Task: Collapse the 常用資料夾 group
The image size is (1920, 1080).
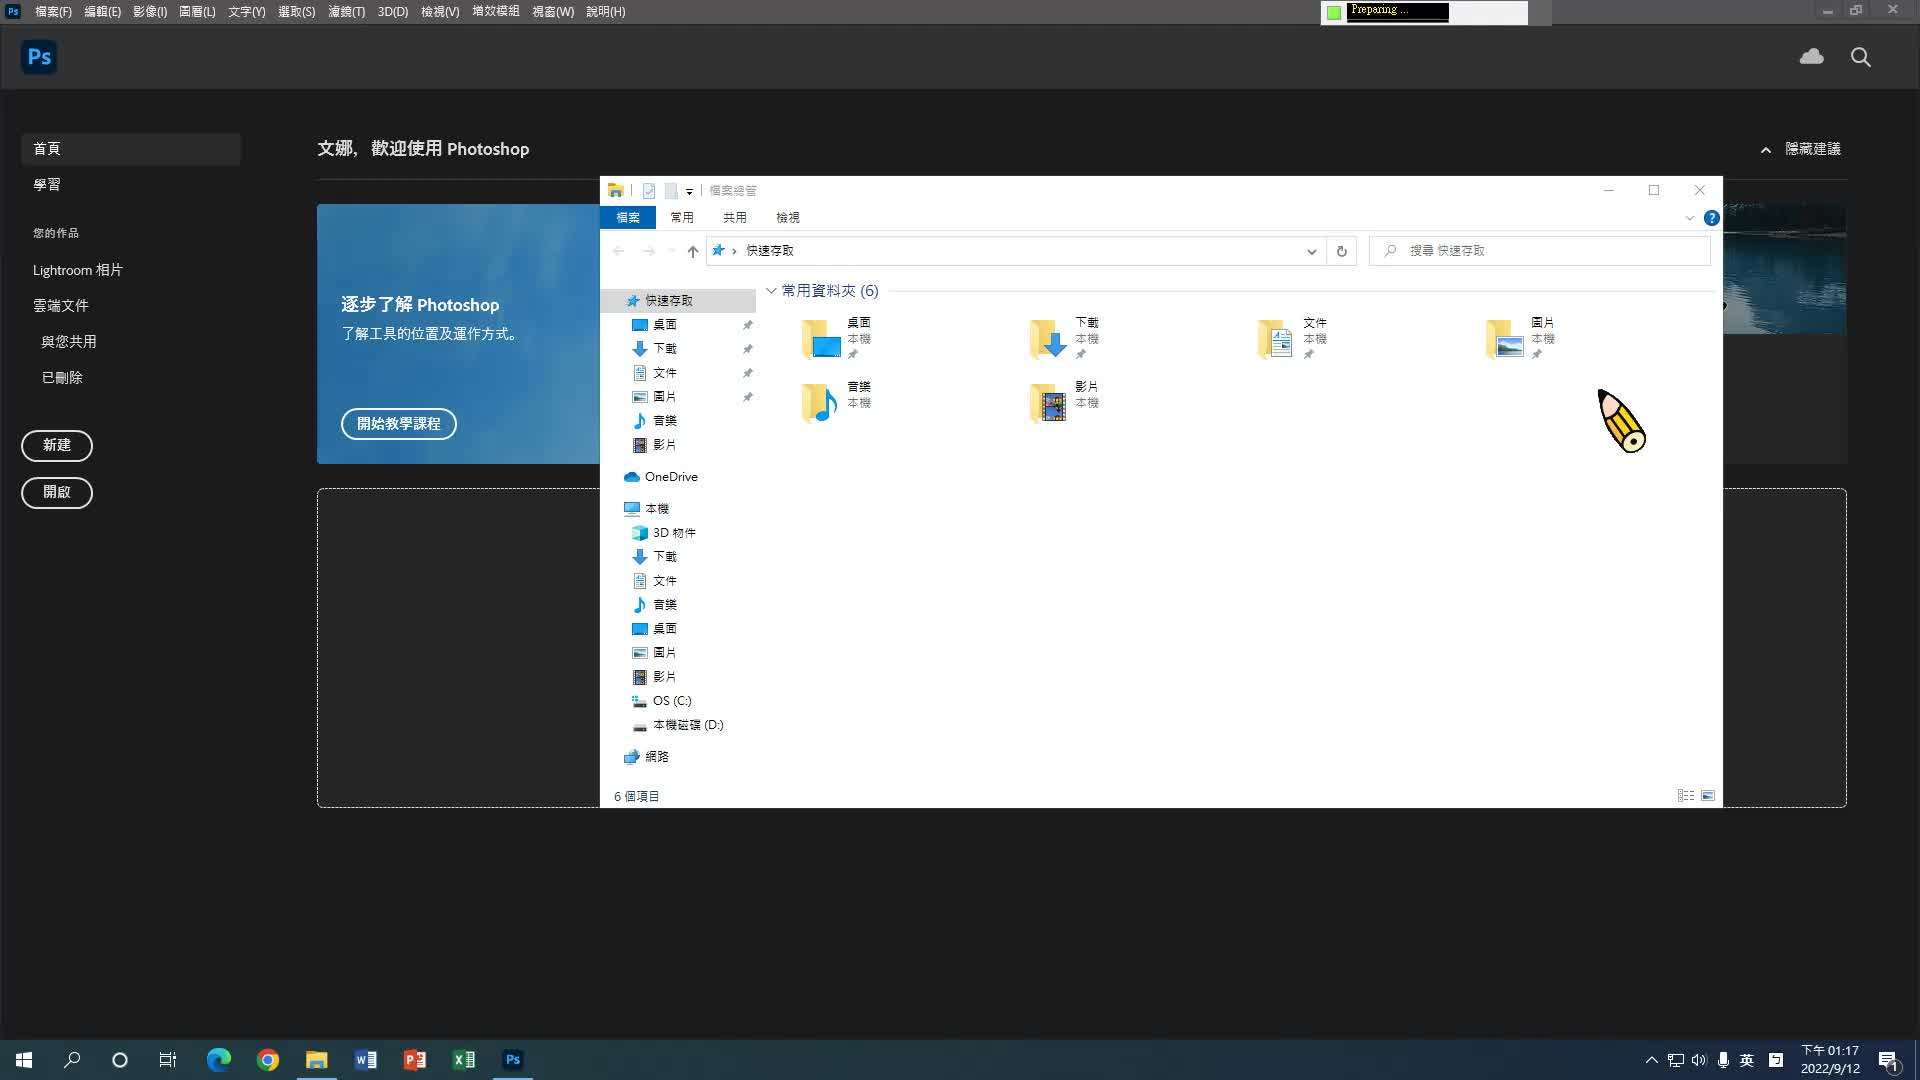Action: 771,291
